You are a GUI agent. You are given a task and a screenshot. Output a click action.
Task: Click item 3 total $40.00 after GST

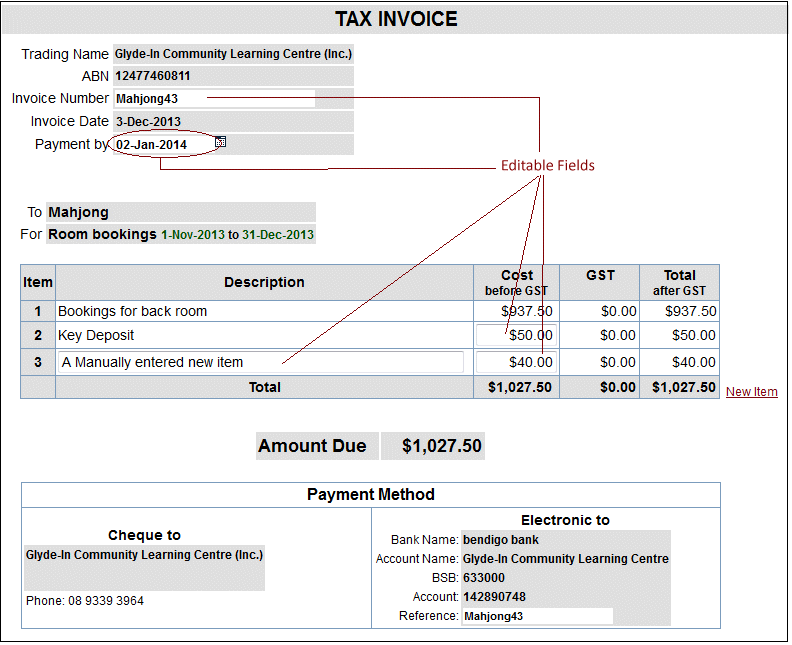pos(694,362)
